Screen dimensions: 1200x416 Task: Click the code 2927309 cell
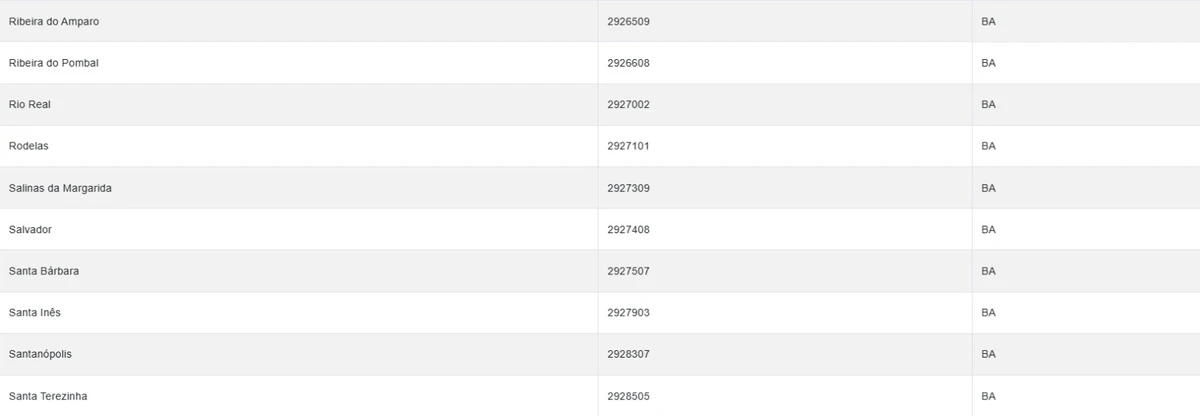(628, 188)
